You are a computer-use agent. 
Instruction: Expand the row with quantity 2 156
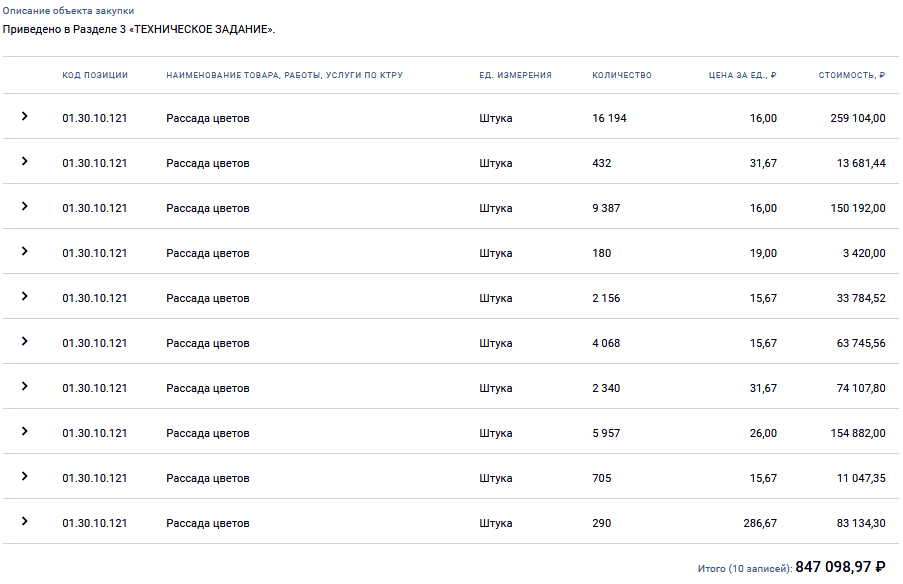click(x=24, y=297)
